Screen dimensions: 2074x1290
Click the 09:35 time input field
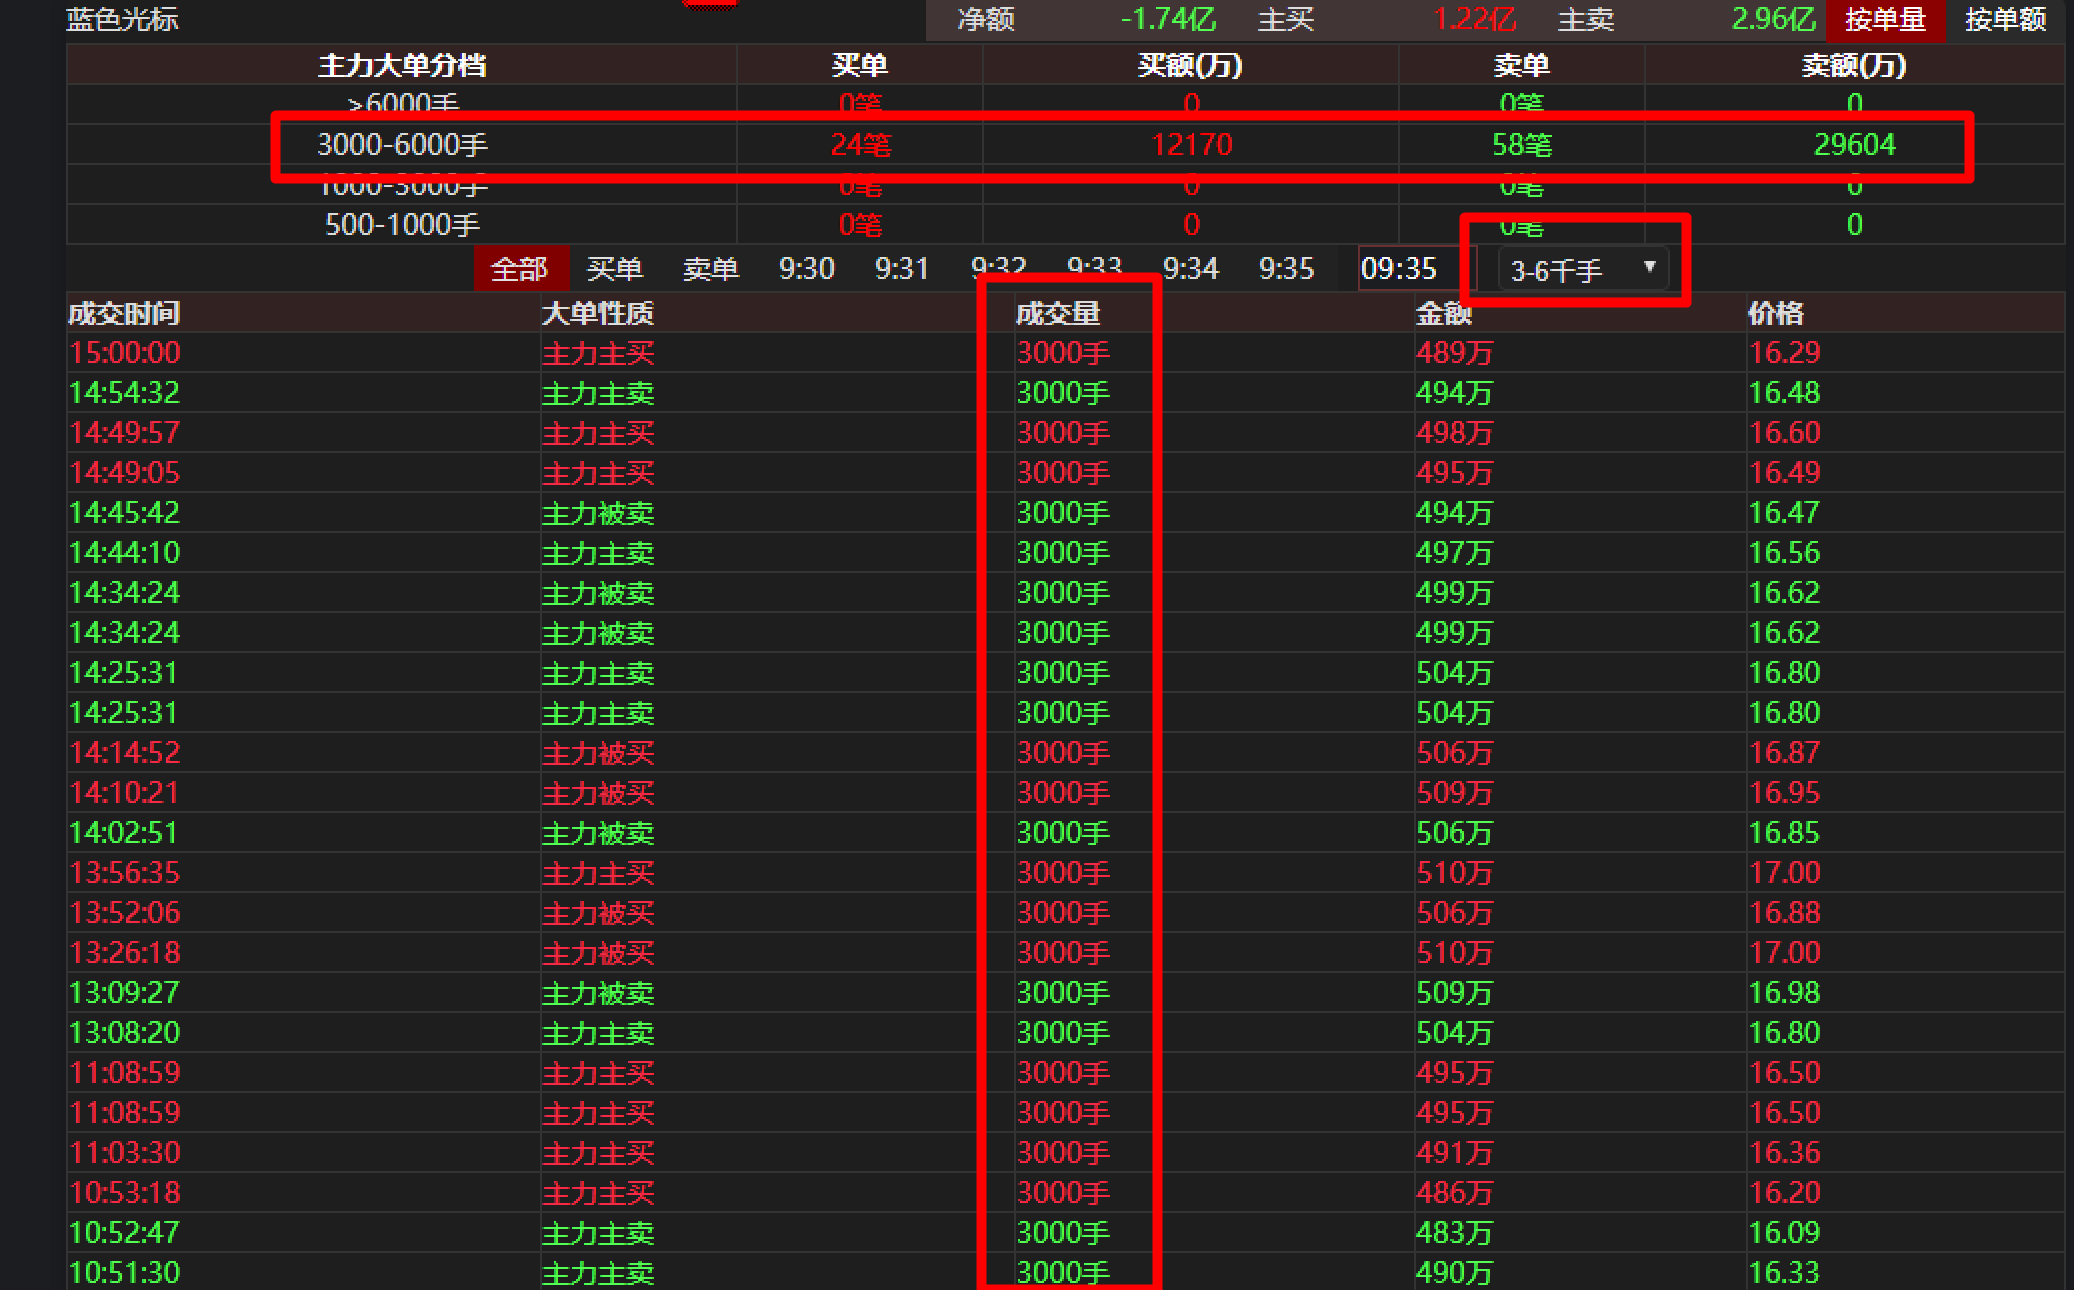pos(1408,269)
